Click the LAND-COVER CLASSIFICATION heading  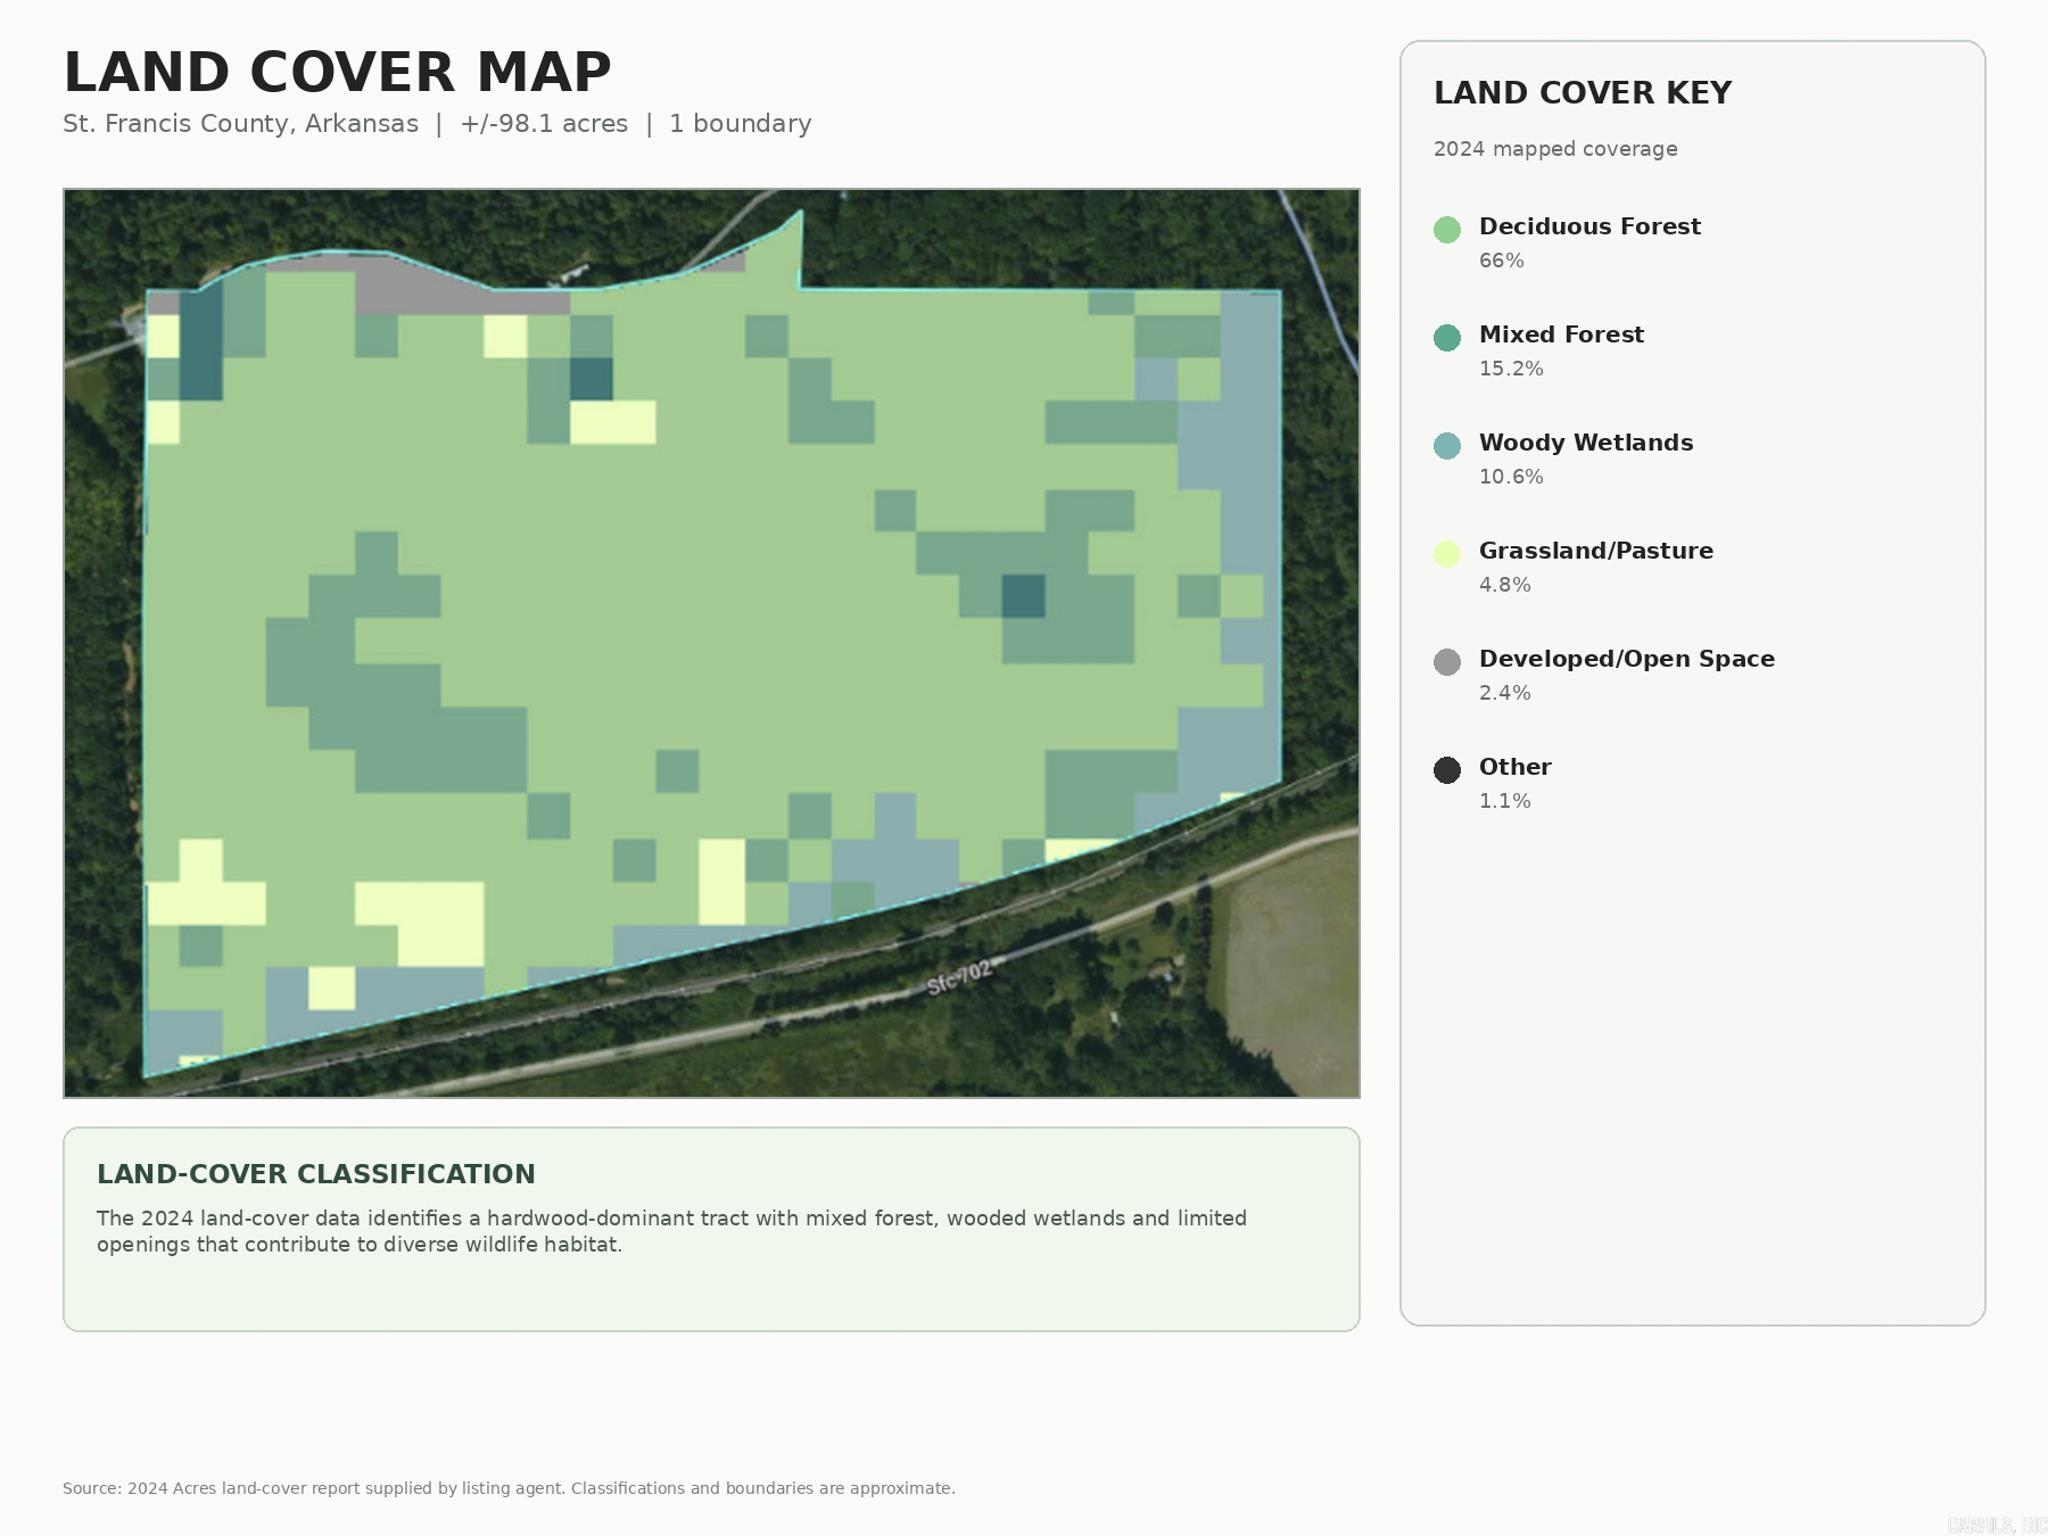316,1174
